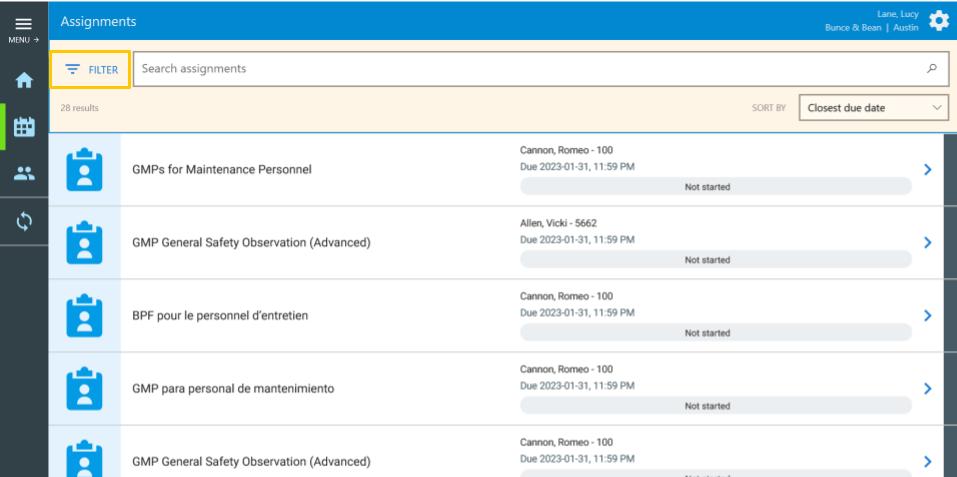Click the sync arrows sidebar icon
Screen dimensions: 957x477
(x=22, y=219)
